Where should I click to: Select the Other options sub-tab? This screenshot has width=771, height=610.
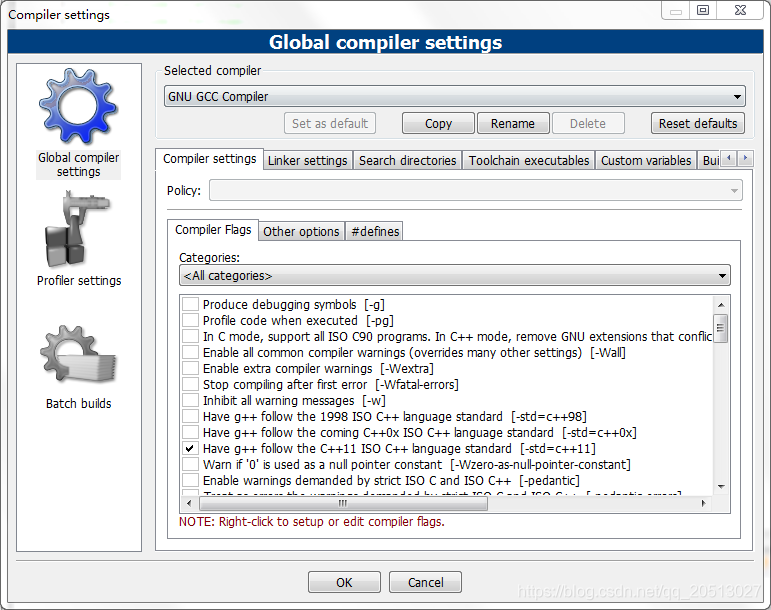coord(301,232)
